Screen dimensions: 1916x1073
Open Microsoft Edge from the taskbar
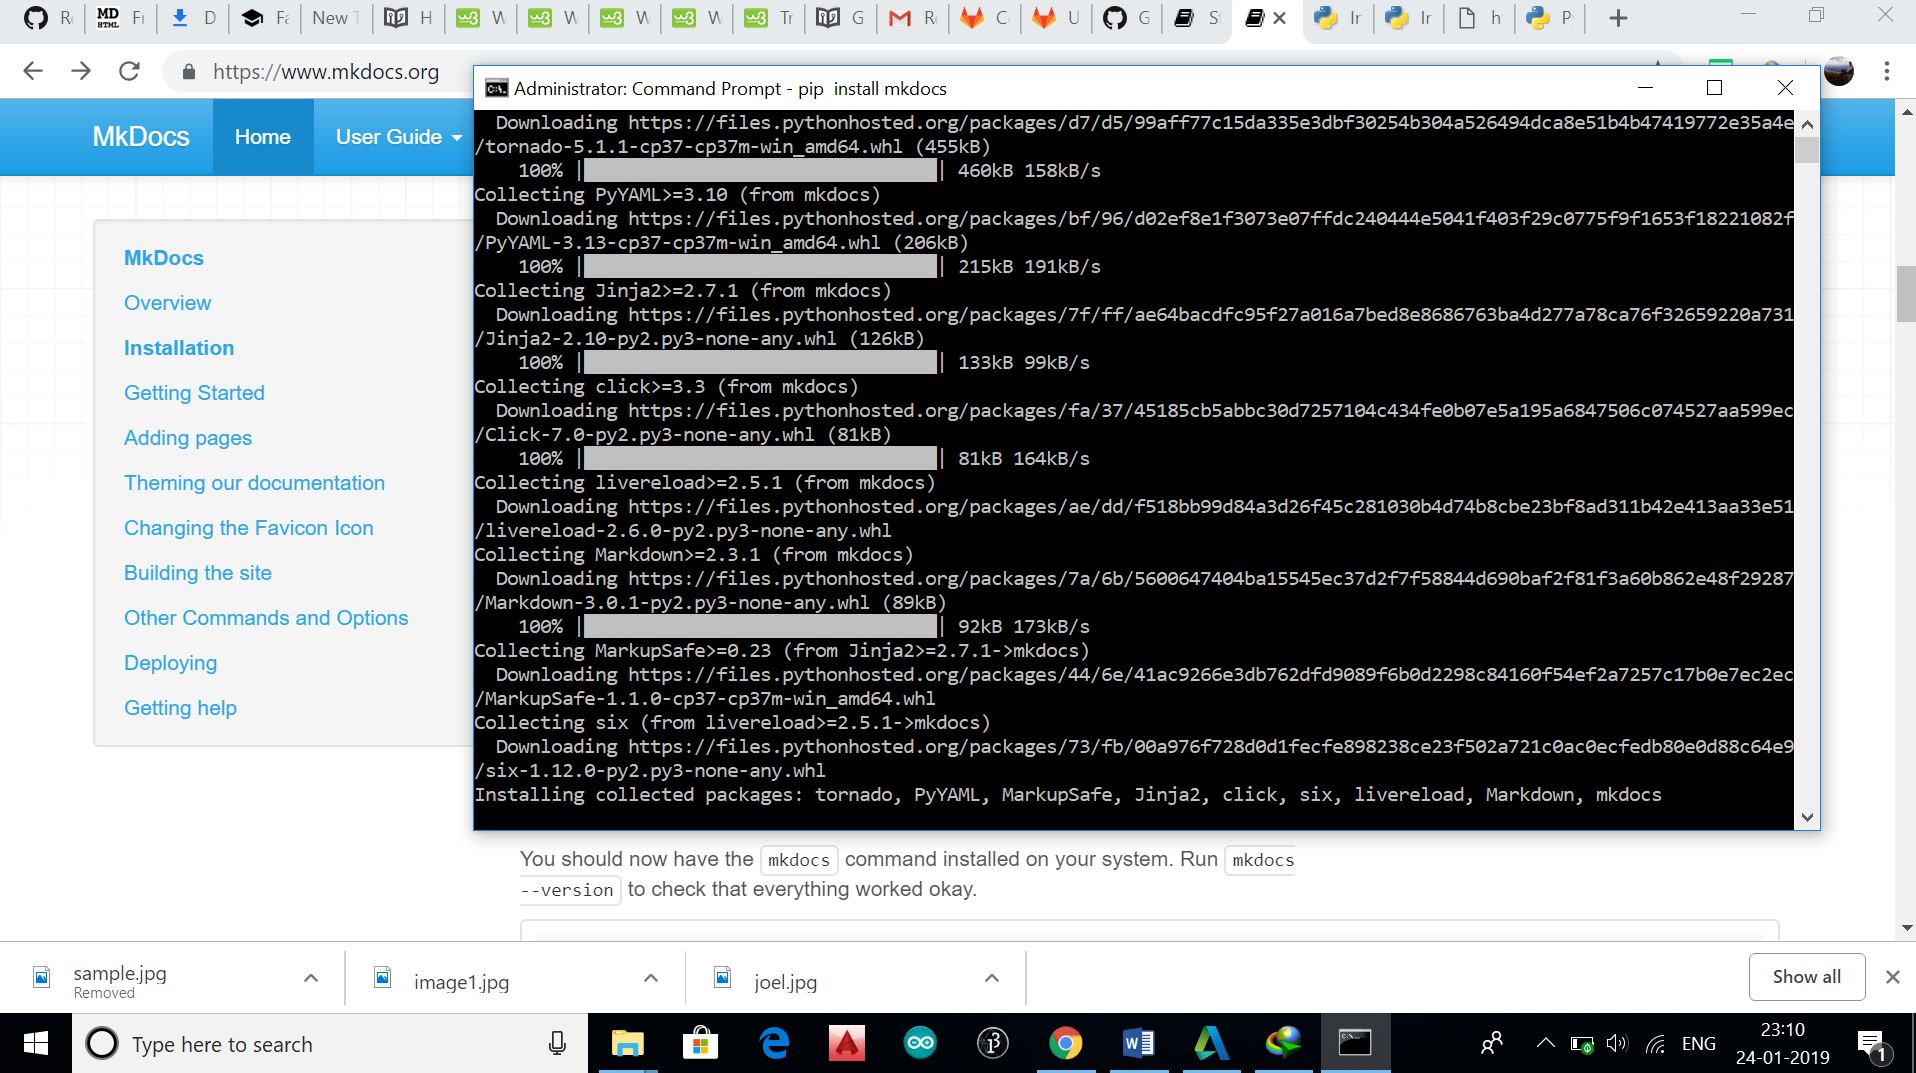774,1044
